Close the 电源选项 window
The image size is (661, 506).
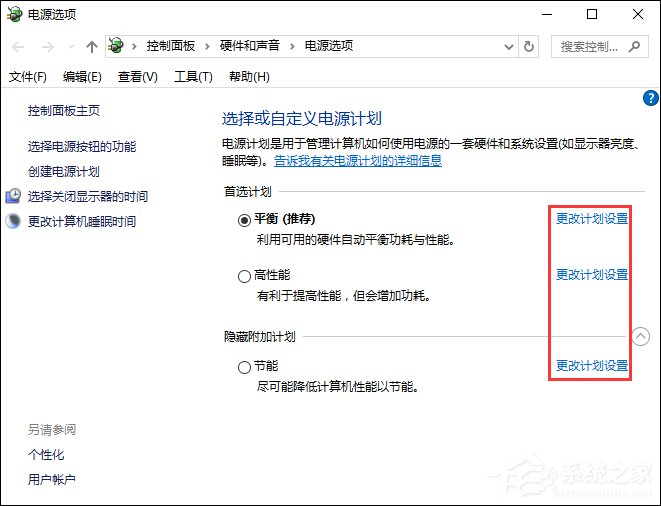click(638, 14)
